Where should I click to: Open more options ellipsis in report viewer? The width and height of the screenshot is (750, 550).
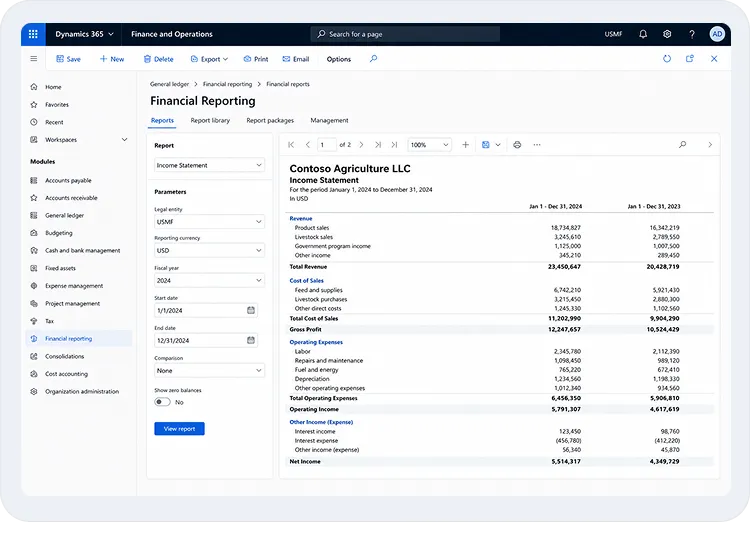coord(537,144)
